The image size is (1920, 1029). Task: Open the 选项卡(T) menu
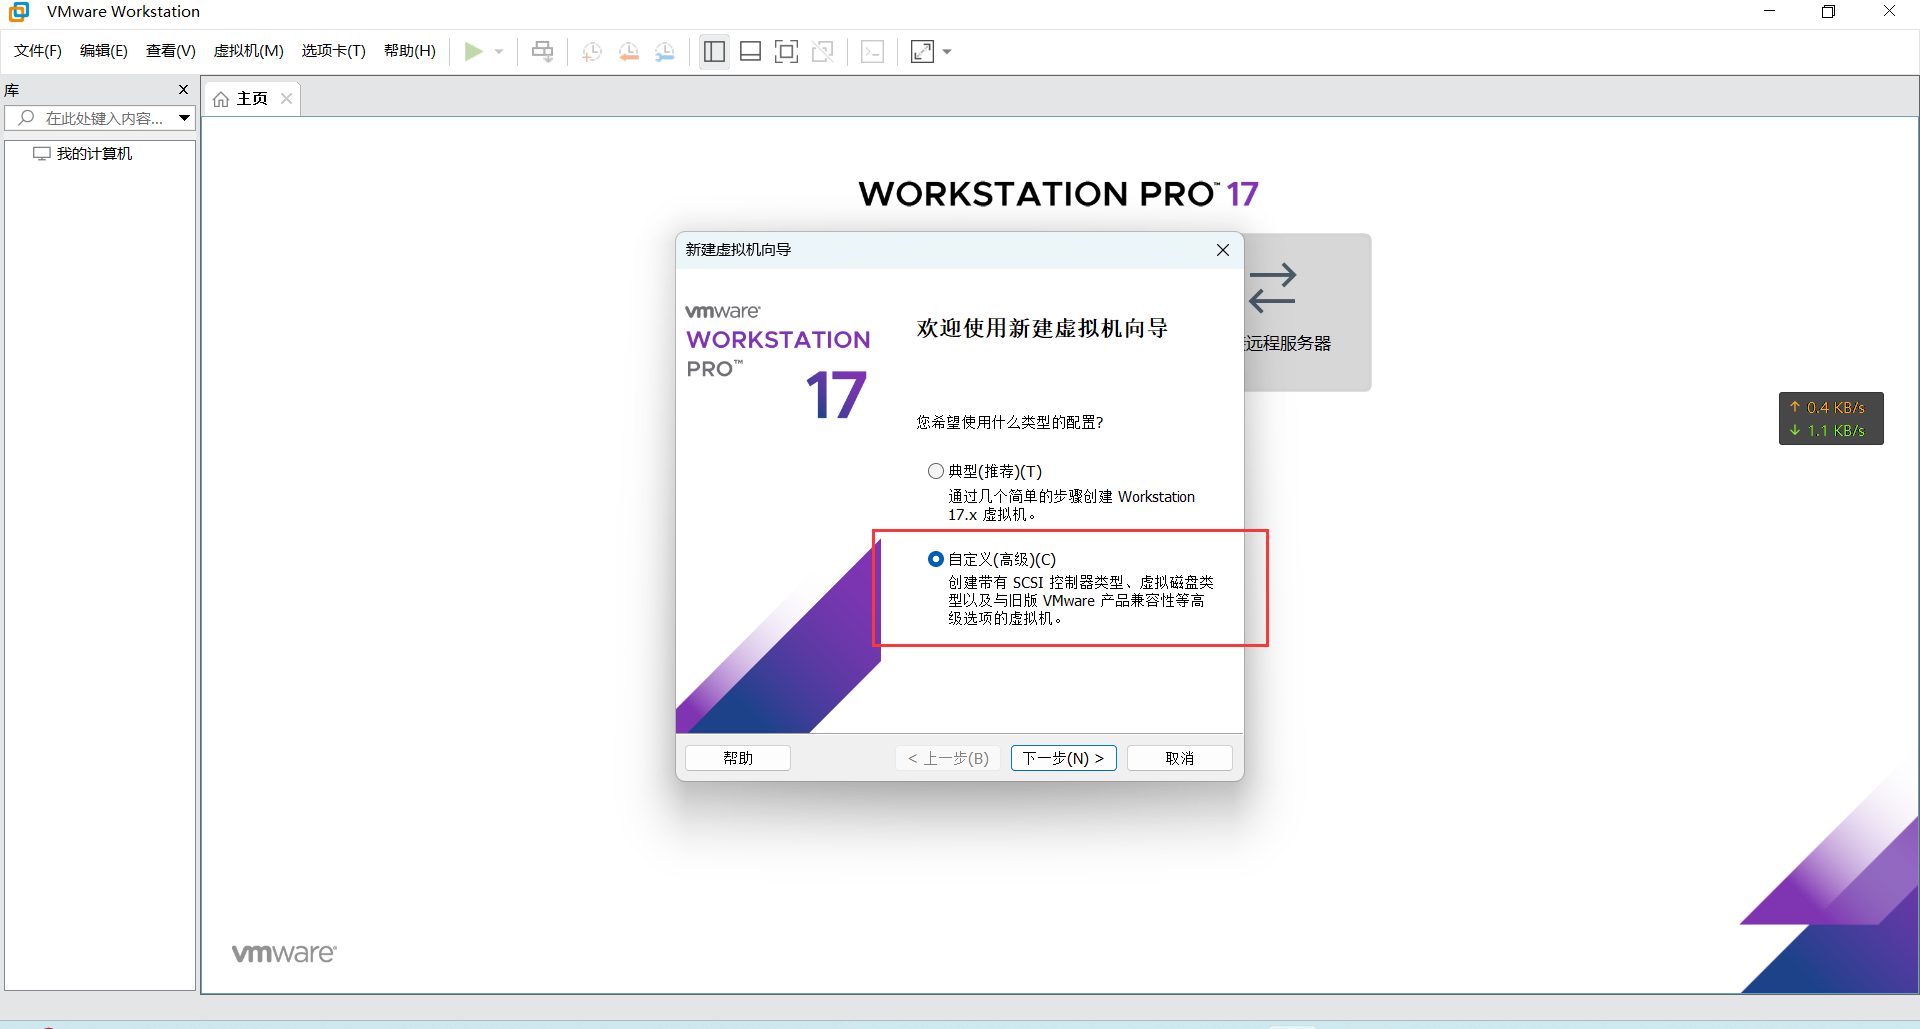pos(334,51)
